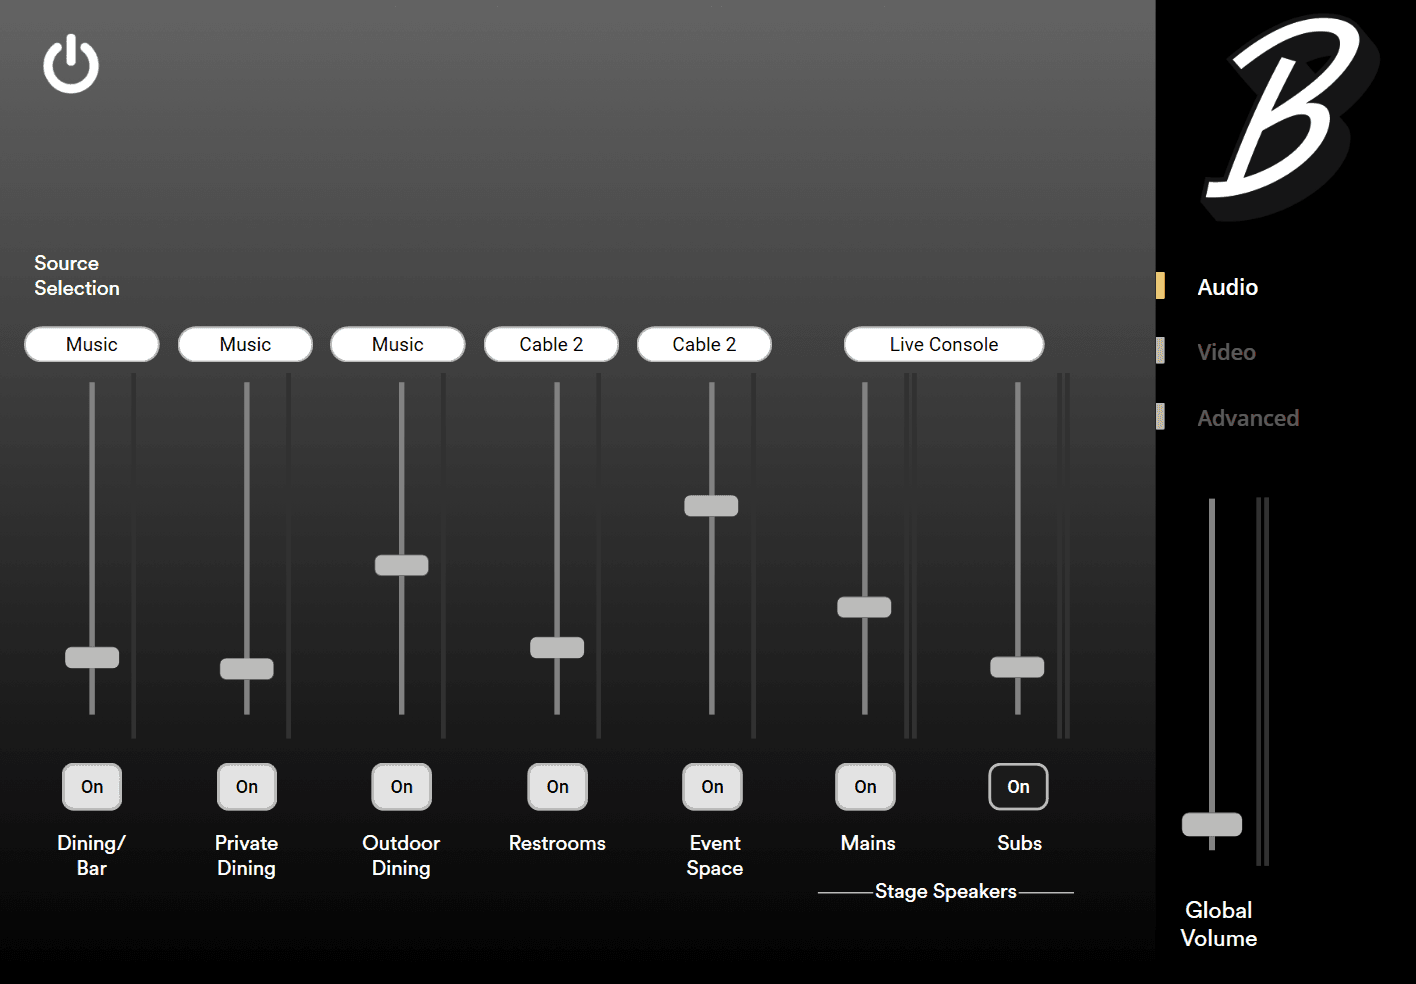Toggle Subs On button

click(1019, 787)
